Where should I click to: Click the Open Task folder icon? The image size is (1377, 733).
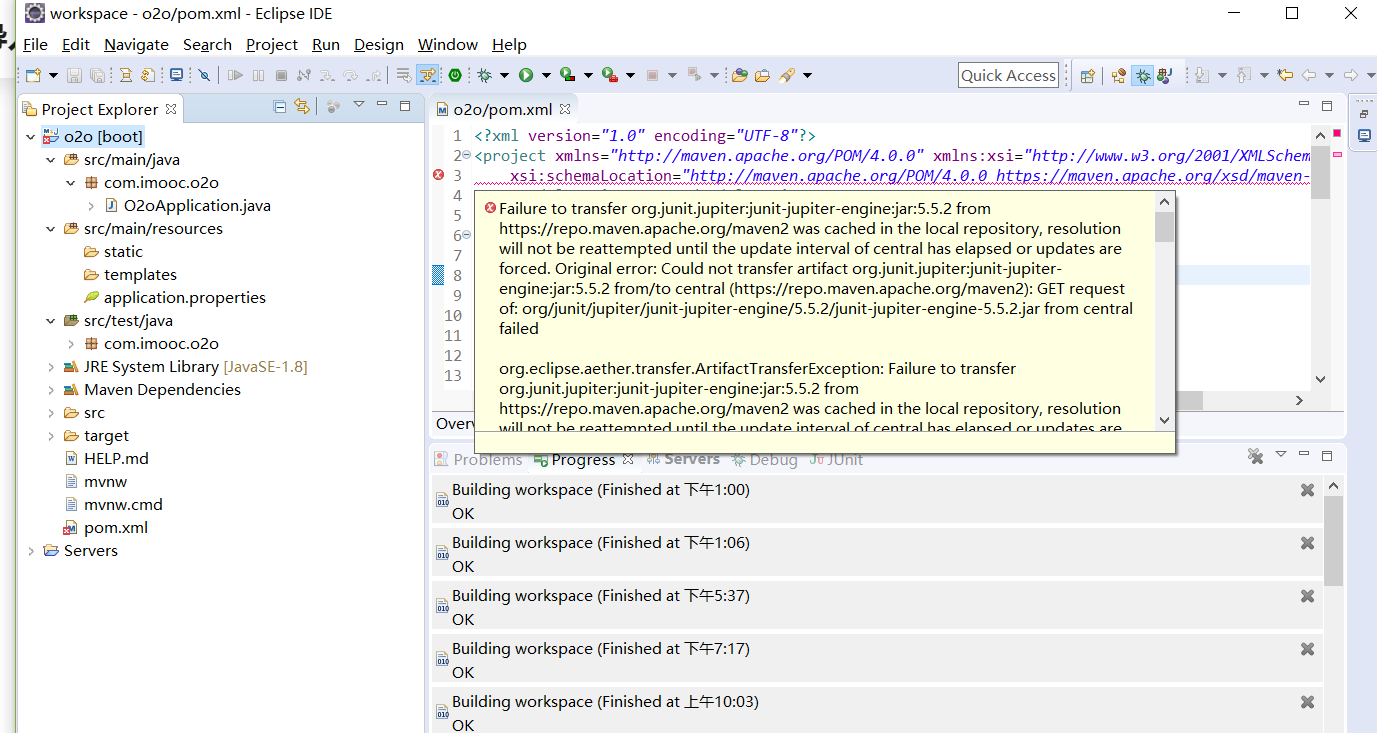point(762,75)
